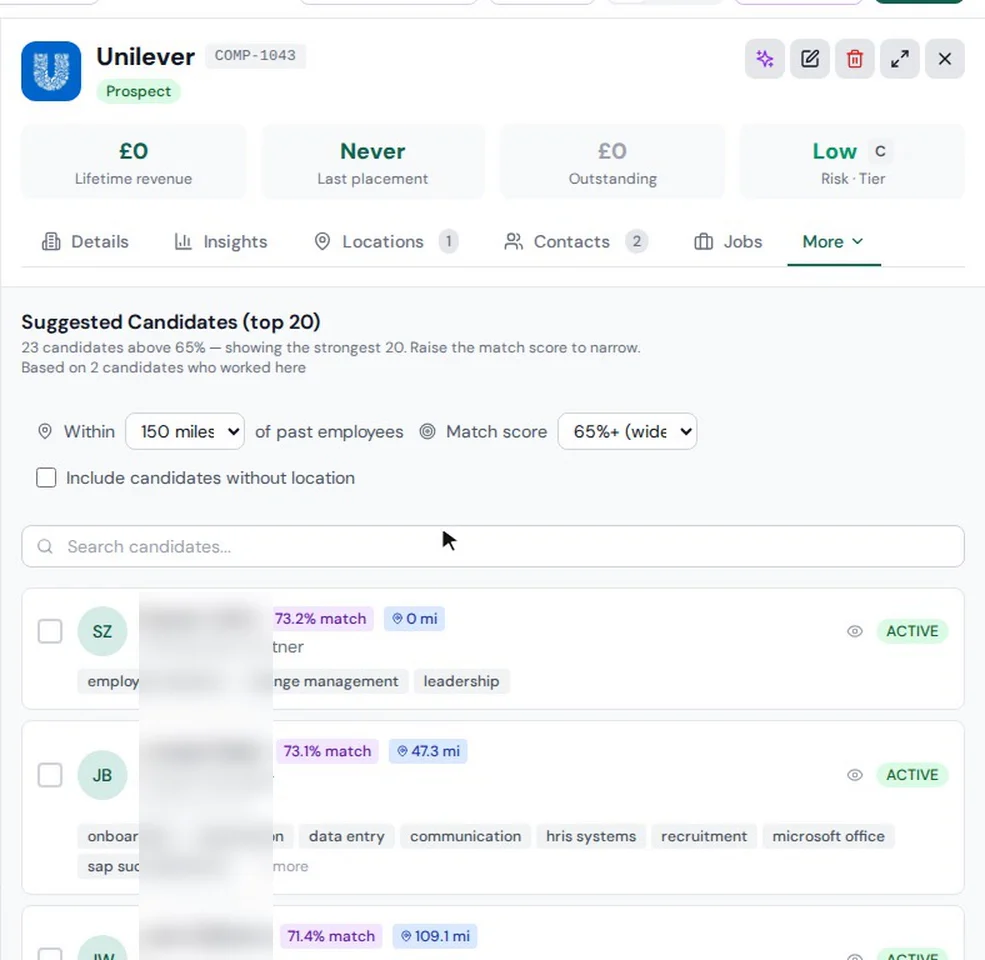Select candidate SZ checkbox
The image size is (985, 960).
pos(50,631)
